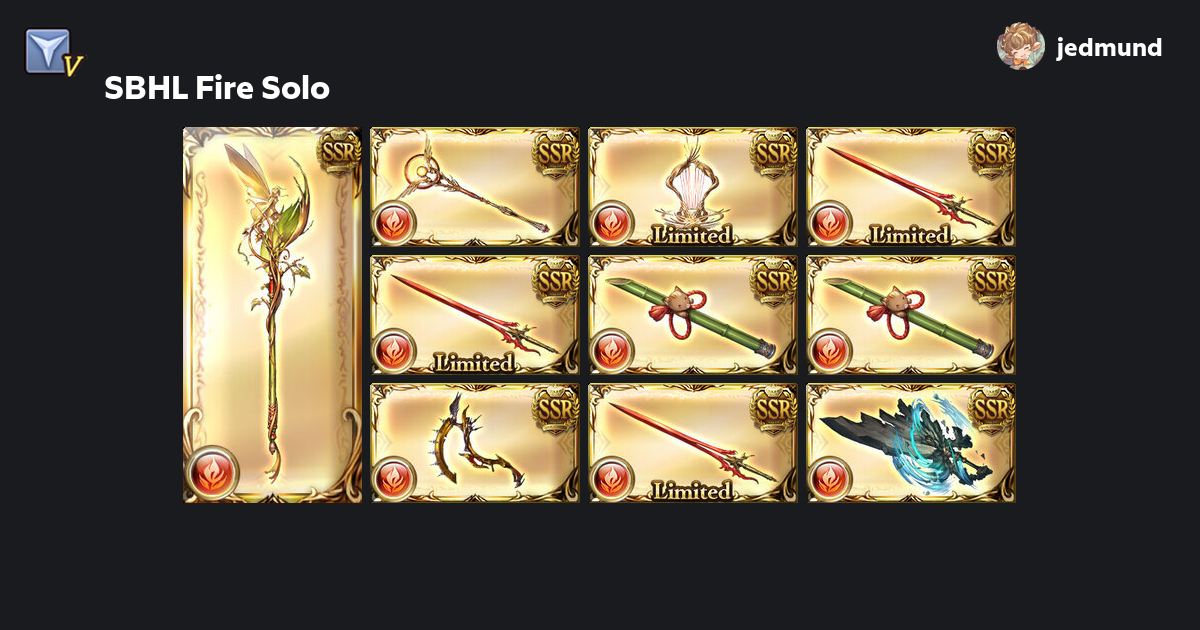1200x630 pixels.
Task: Select bottom-row red sword Limited weapon
Action: pos(693,443)
